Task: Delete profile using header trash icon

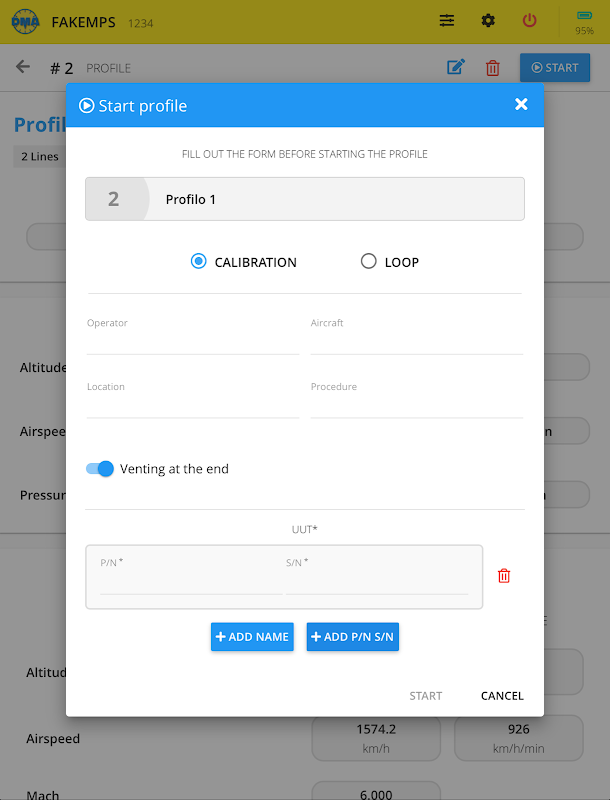Action: [493, 68]
